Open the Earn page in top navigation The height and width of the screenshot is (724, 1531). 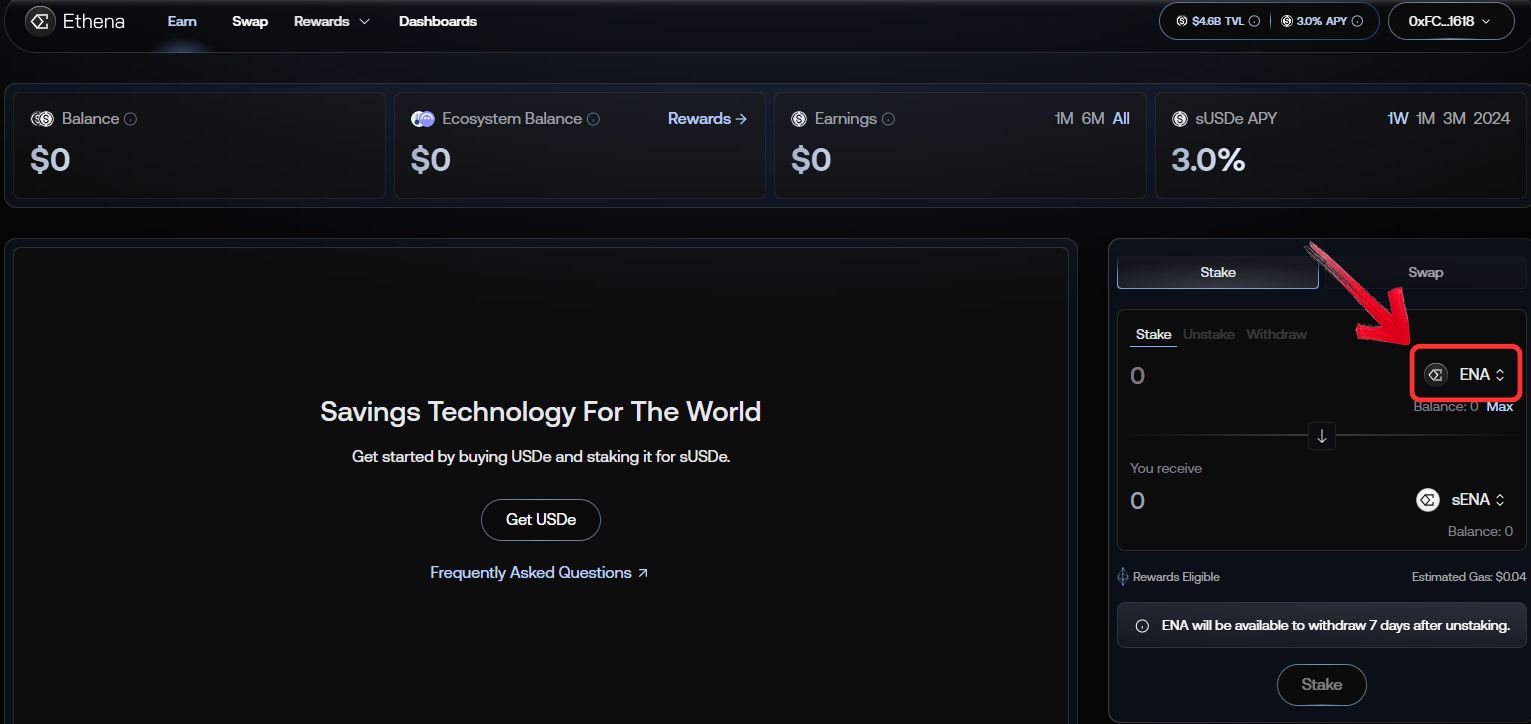pos(182,21)
